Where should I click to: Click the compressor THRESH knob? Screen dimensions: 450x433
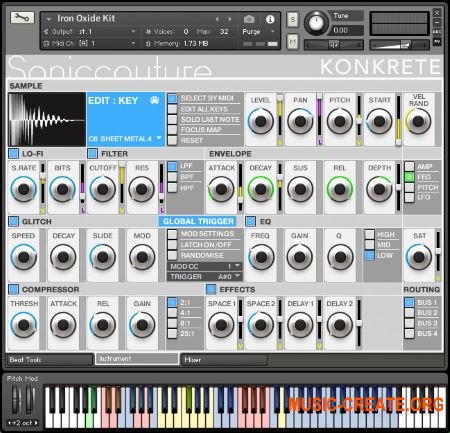24,325
